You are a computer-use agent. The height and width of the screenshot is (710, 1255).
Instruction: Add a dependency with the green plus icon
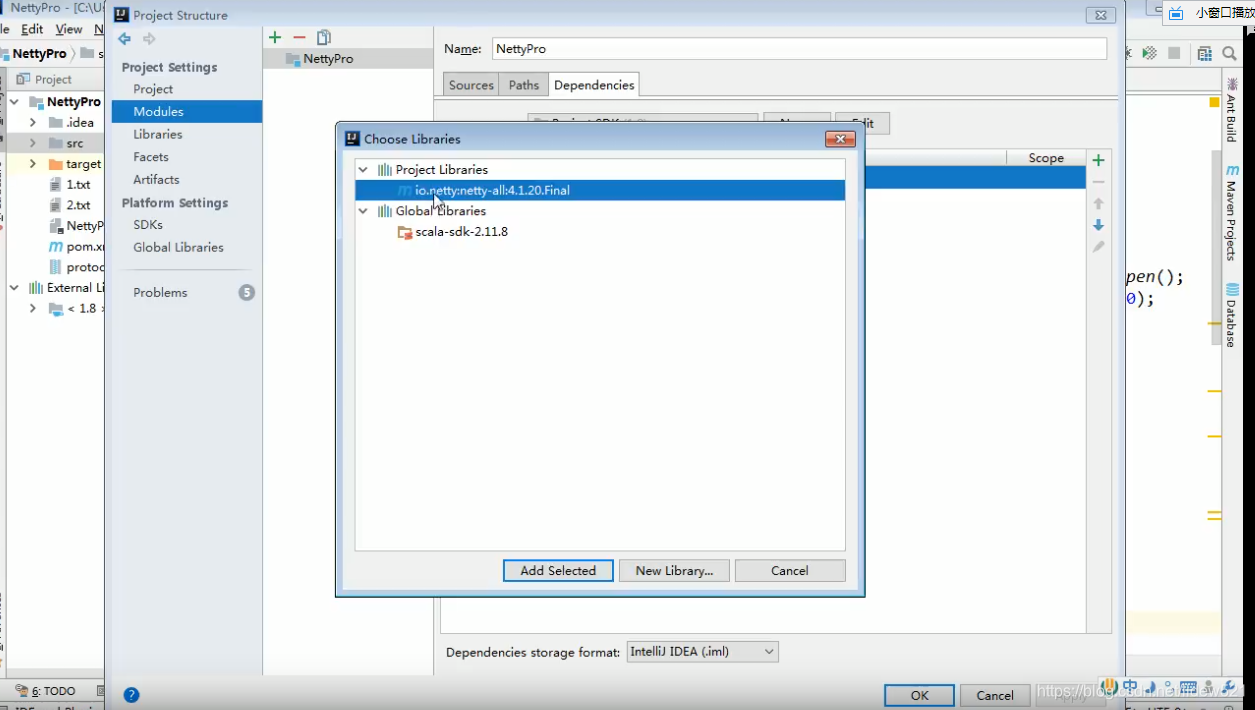click(x=1098, y=160)
